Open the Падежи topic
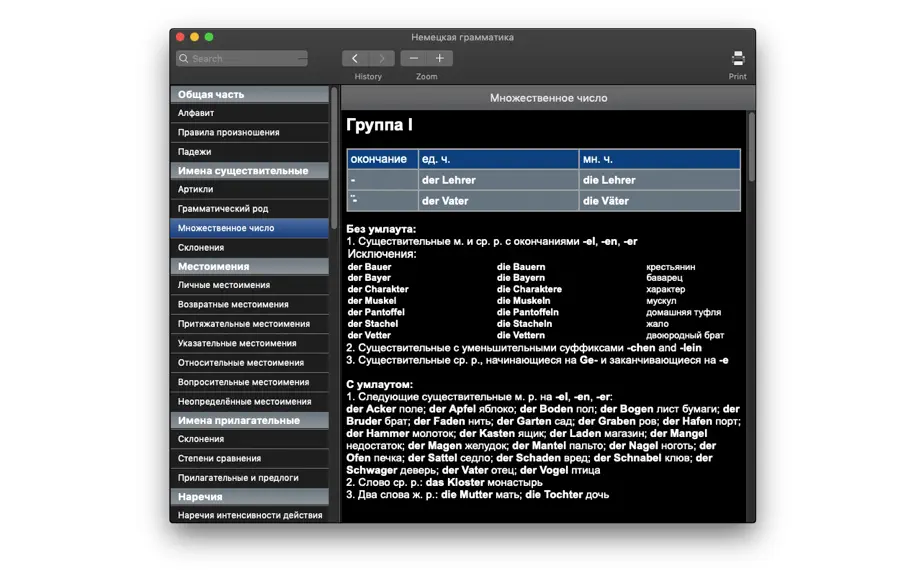The width and height of the screenshot is (922, 576). pyautogui.click(x=249, y=152)
